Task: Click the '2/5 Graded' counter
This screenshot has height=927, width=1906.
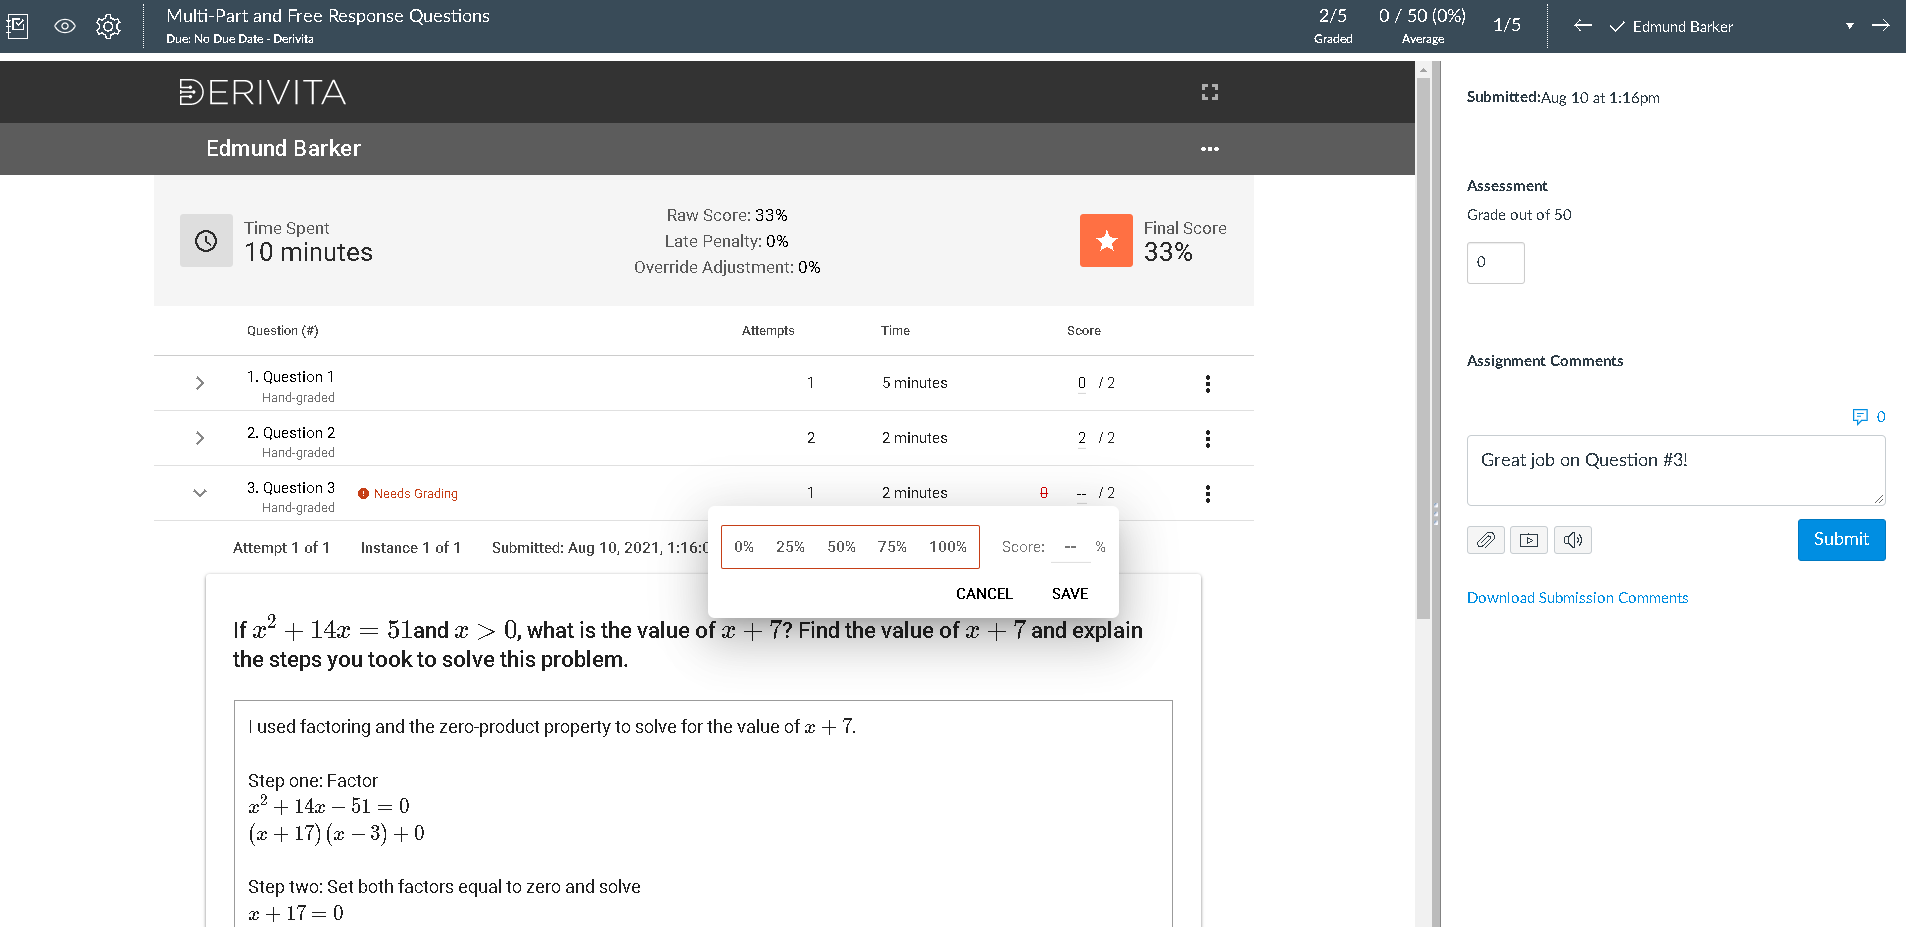Action: pyautogui.click(x=1333, y=26)
